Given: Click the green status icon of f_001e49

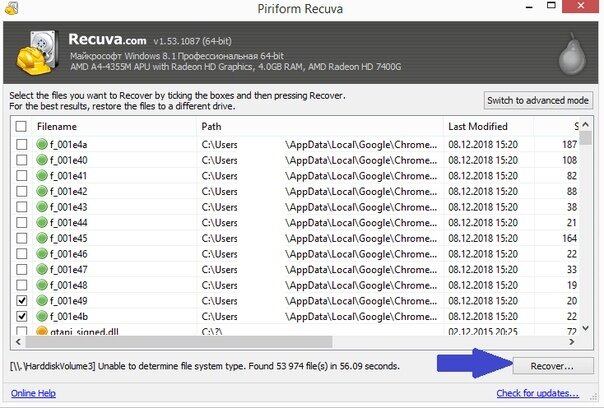Looking at the screenshot, I should (42, 301).
